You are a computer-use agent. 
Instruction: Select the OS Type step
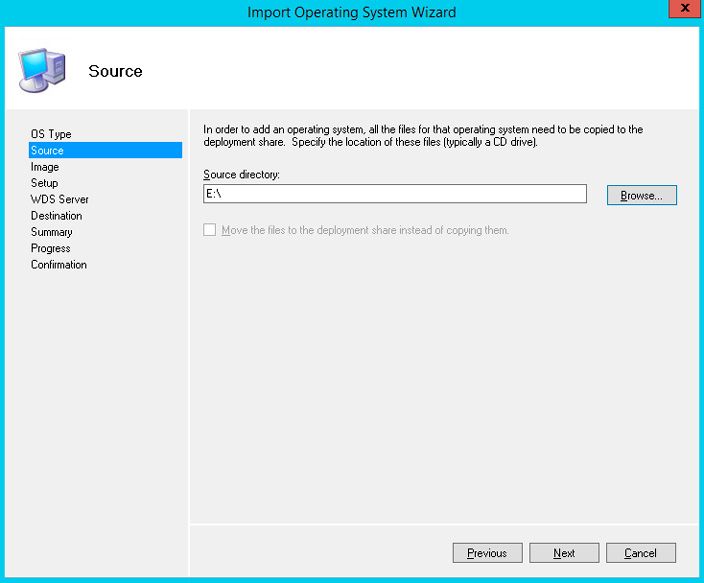pyautogui.click(x=51, y=134)
